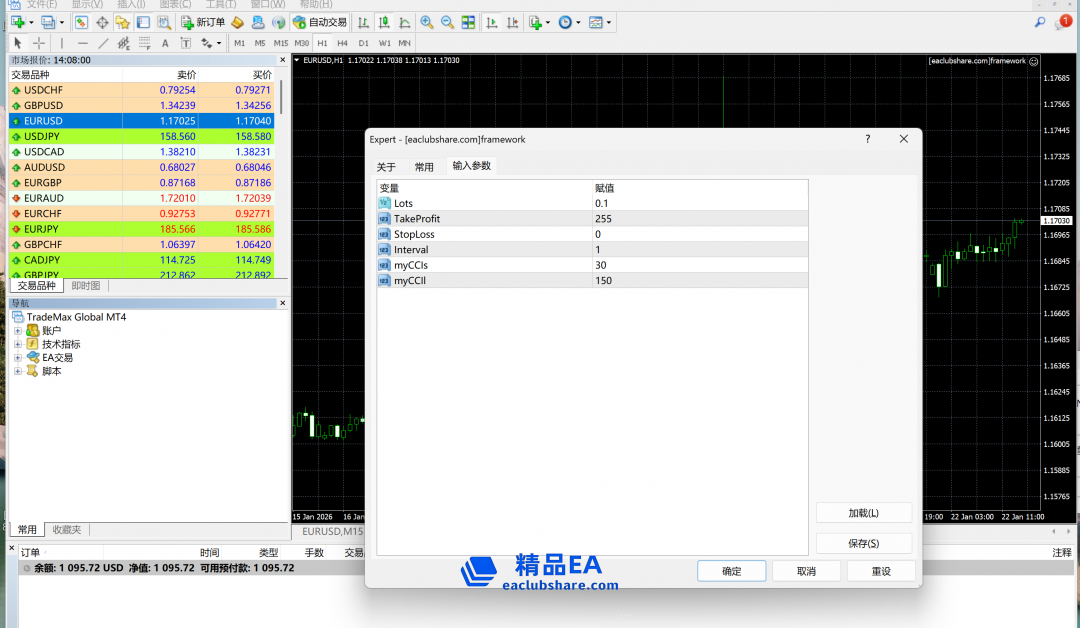Select the TakeProfit value field 255
This screenshot has width=1080, height=628.
pos(700,219)
